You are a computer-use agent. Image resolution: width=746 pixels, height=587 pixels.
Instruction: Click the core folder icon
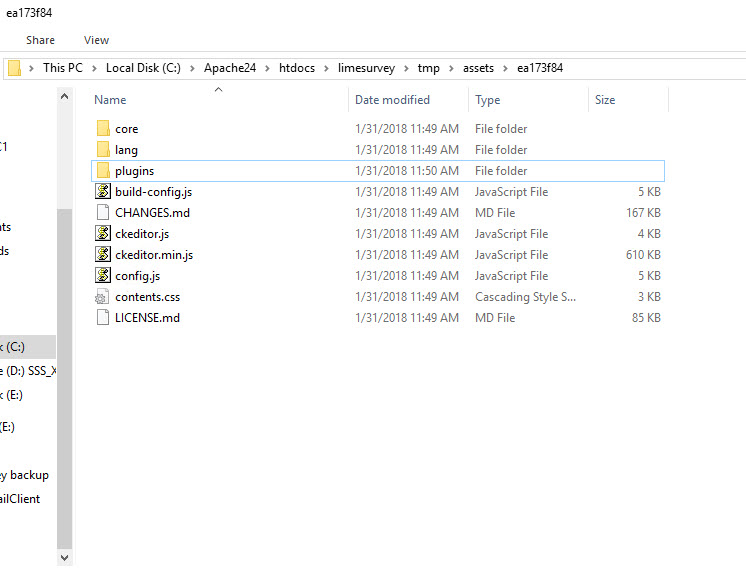point(102,129)
